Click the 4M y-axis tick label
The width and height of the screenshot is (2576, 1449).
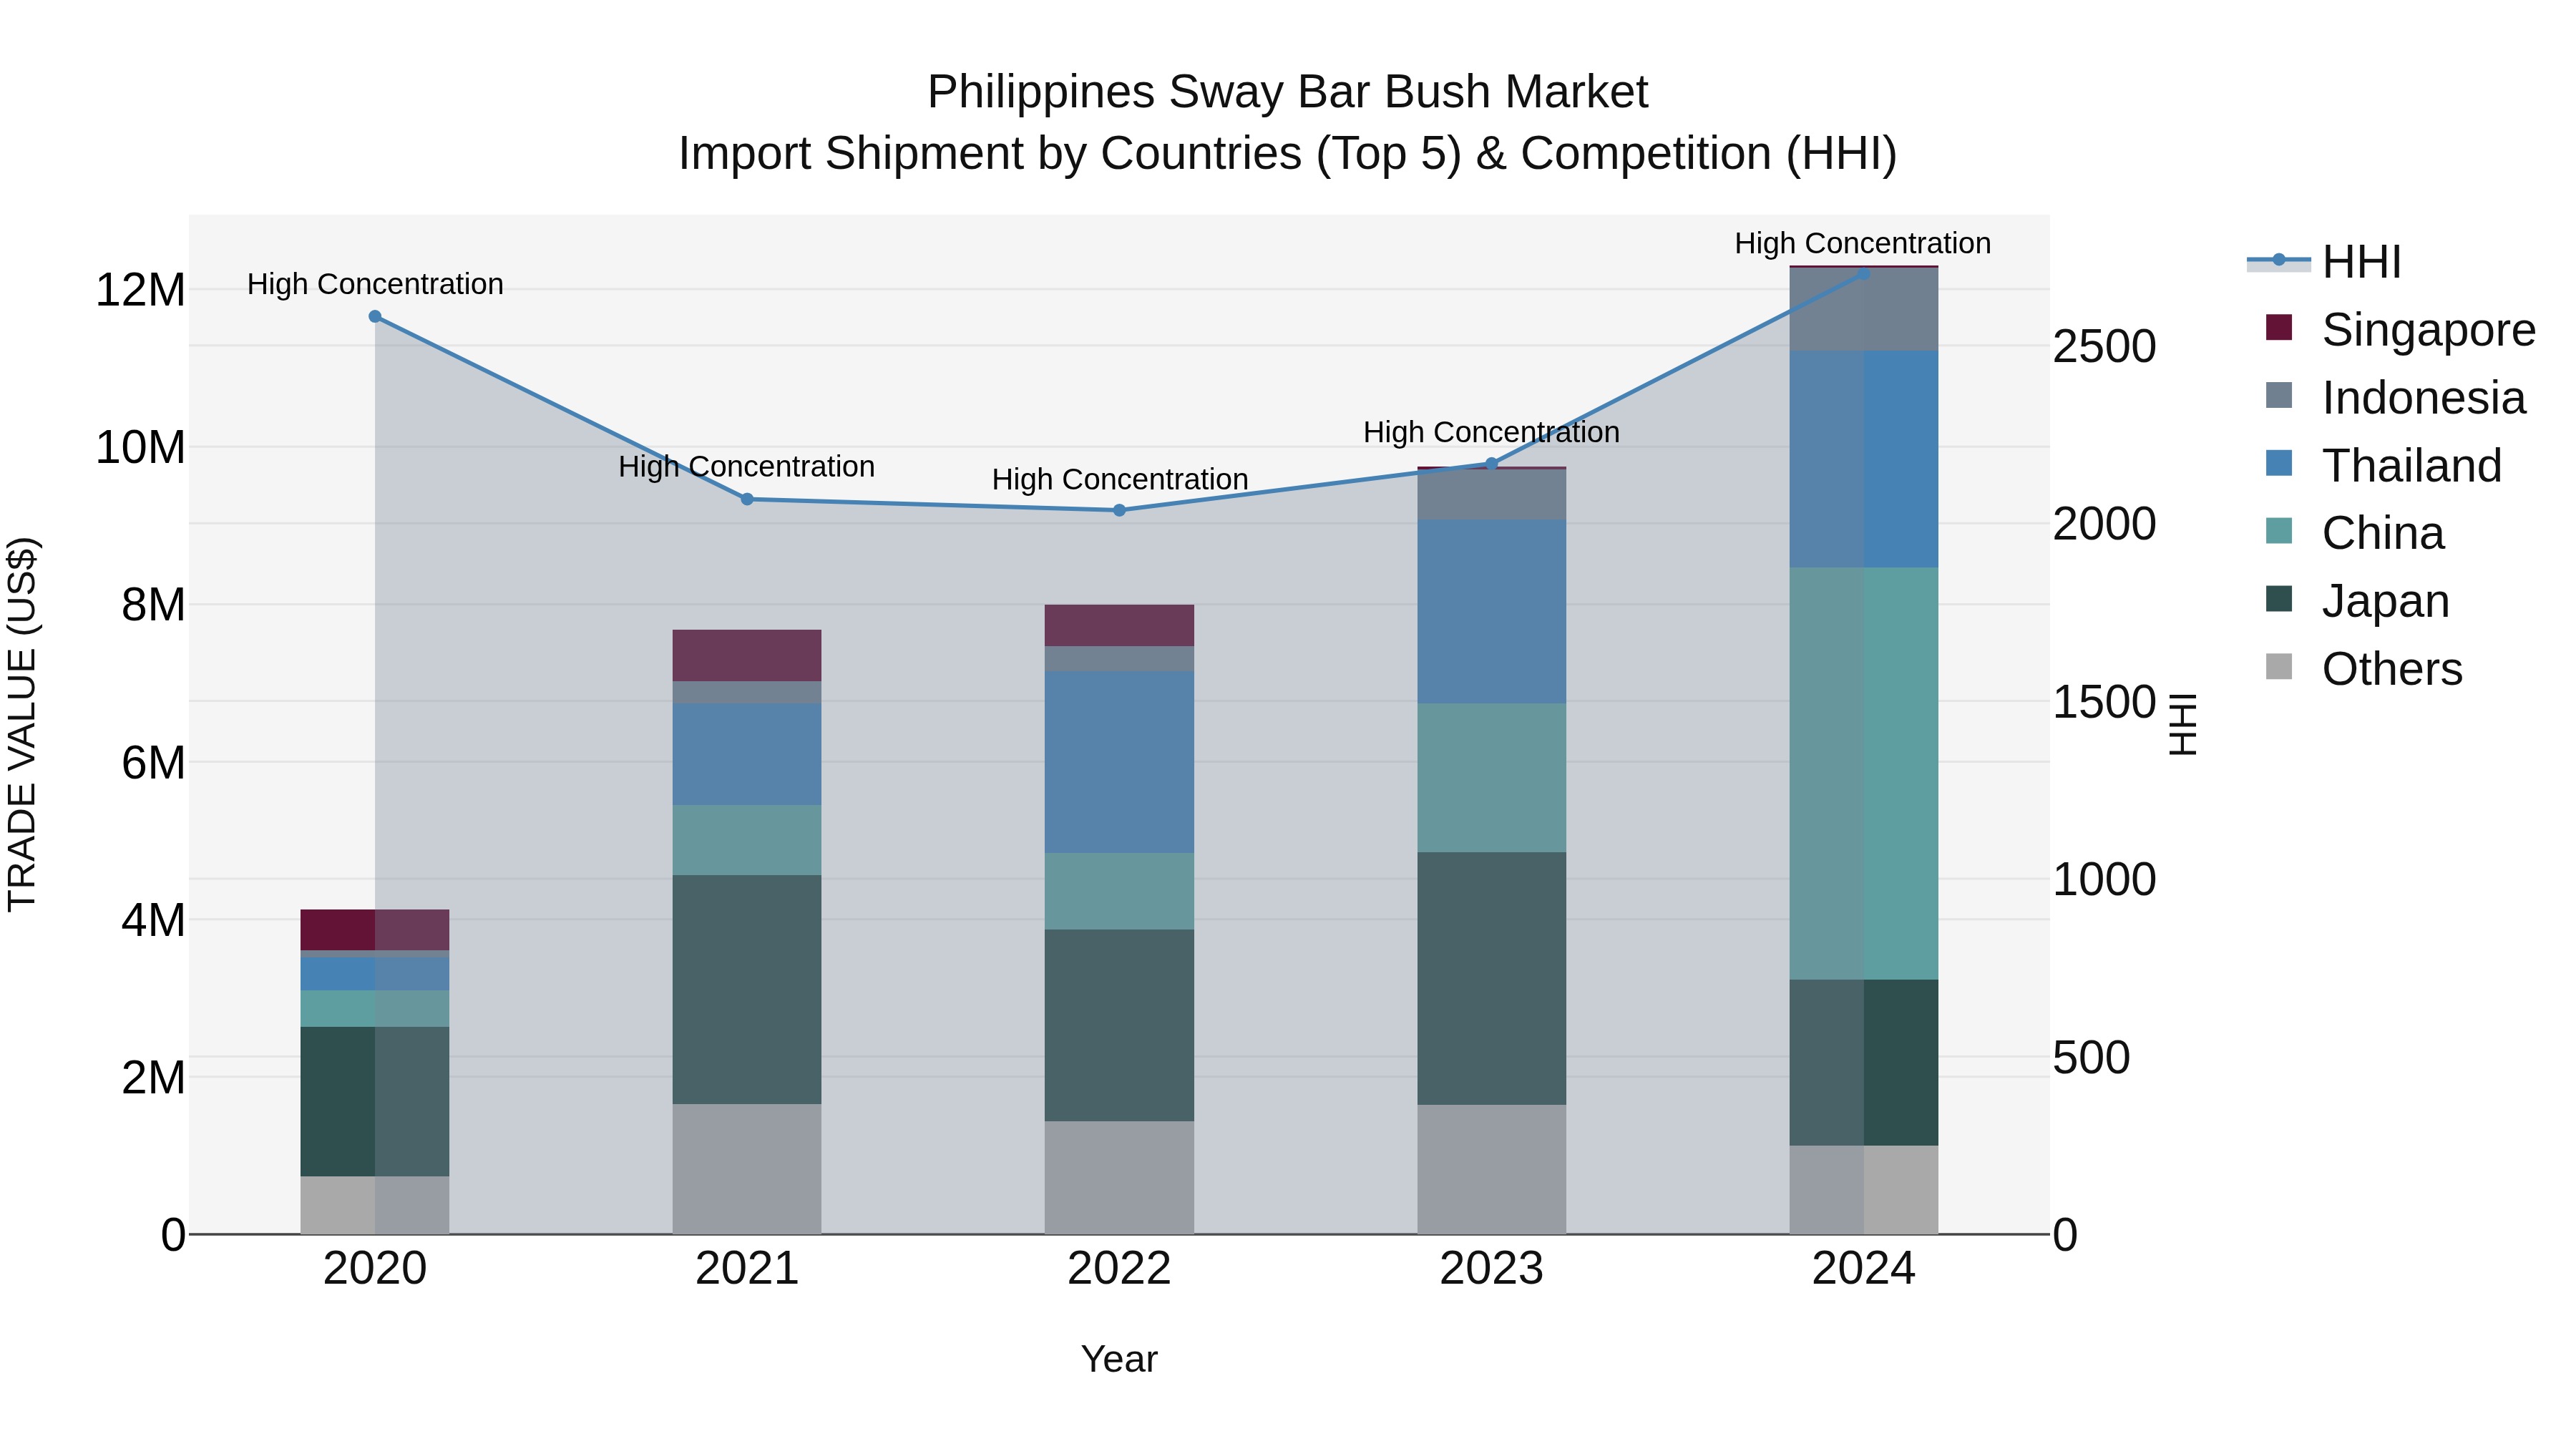tap(153, 920)
